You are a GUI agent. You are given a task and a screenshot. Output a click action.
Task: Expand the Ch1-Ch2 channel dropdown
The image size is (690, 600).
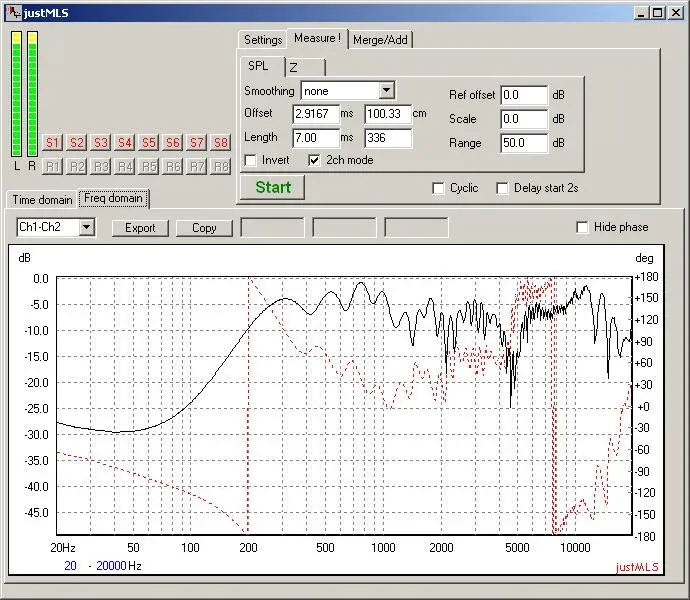(x=87, y=227)
